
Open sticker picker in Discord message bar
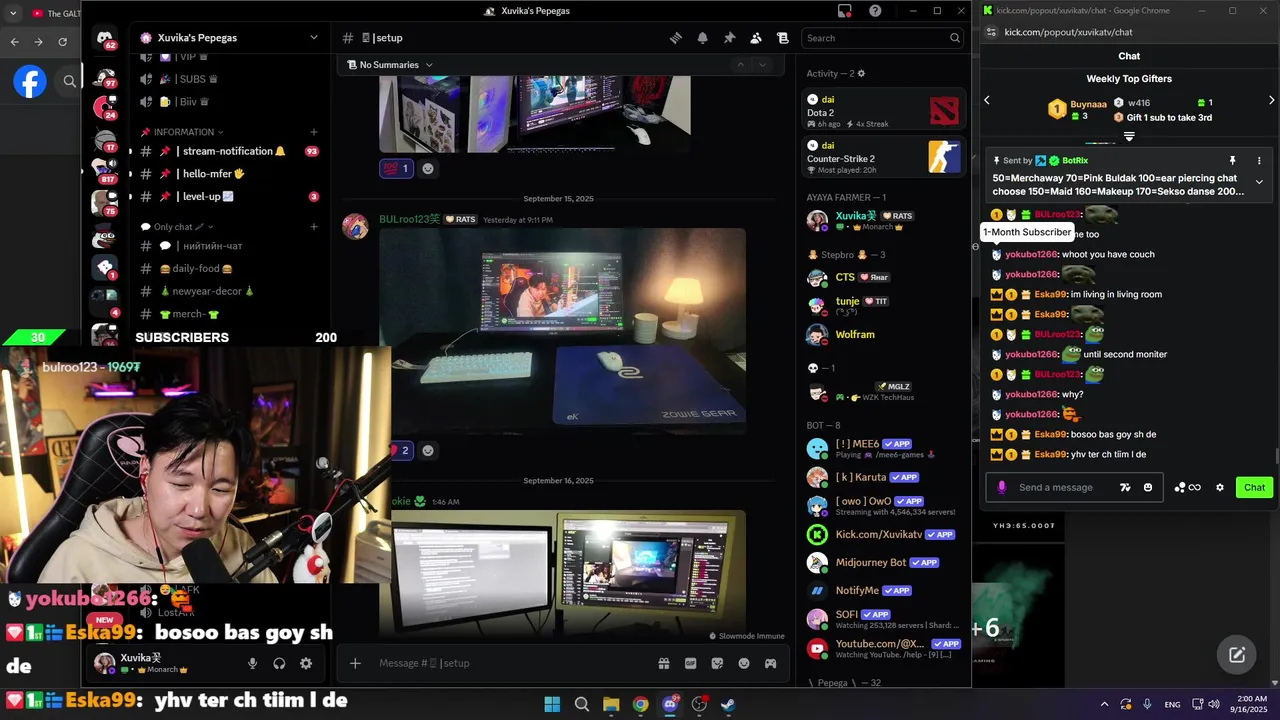717,663
